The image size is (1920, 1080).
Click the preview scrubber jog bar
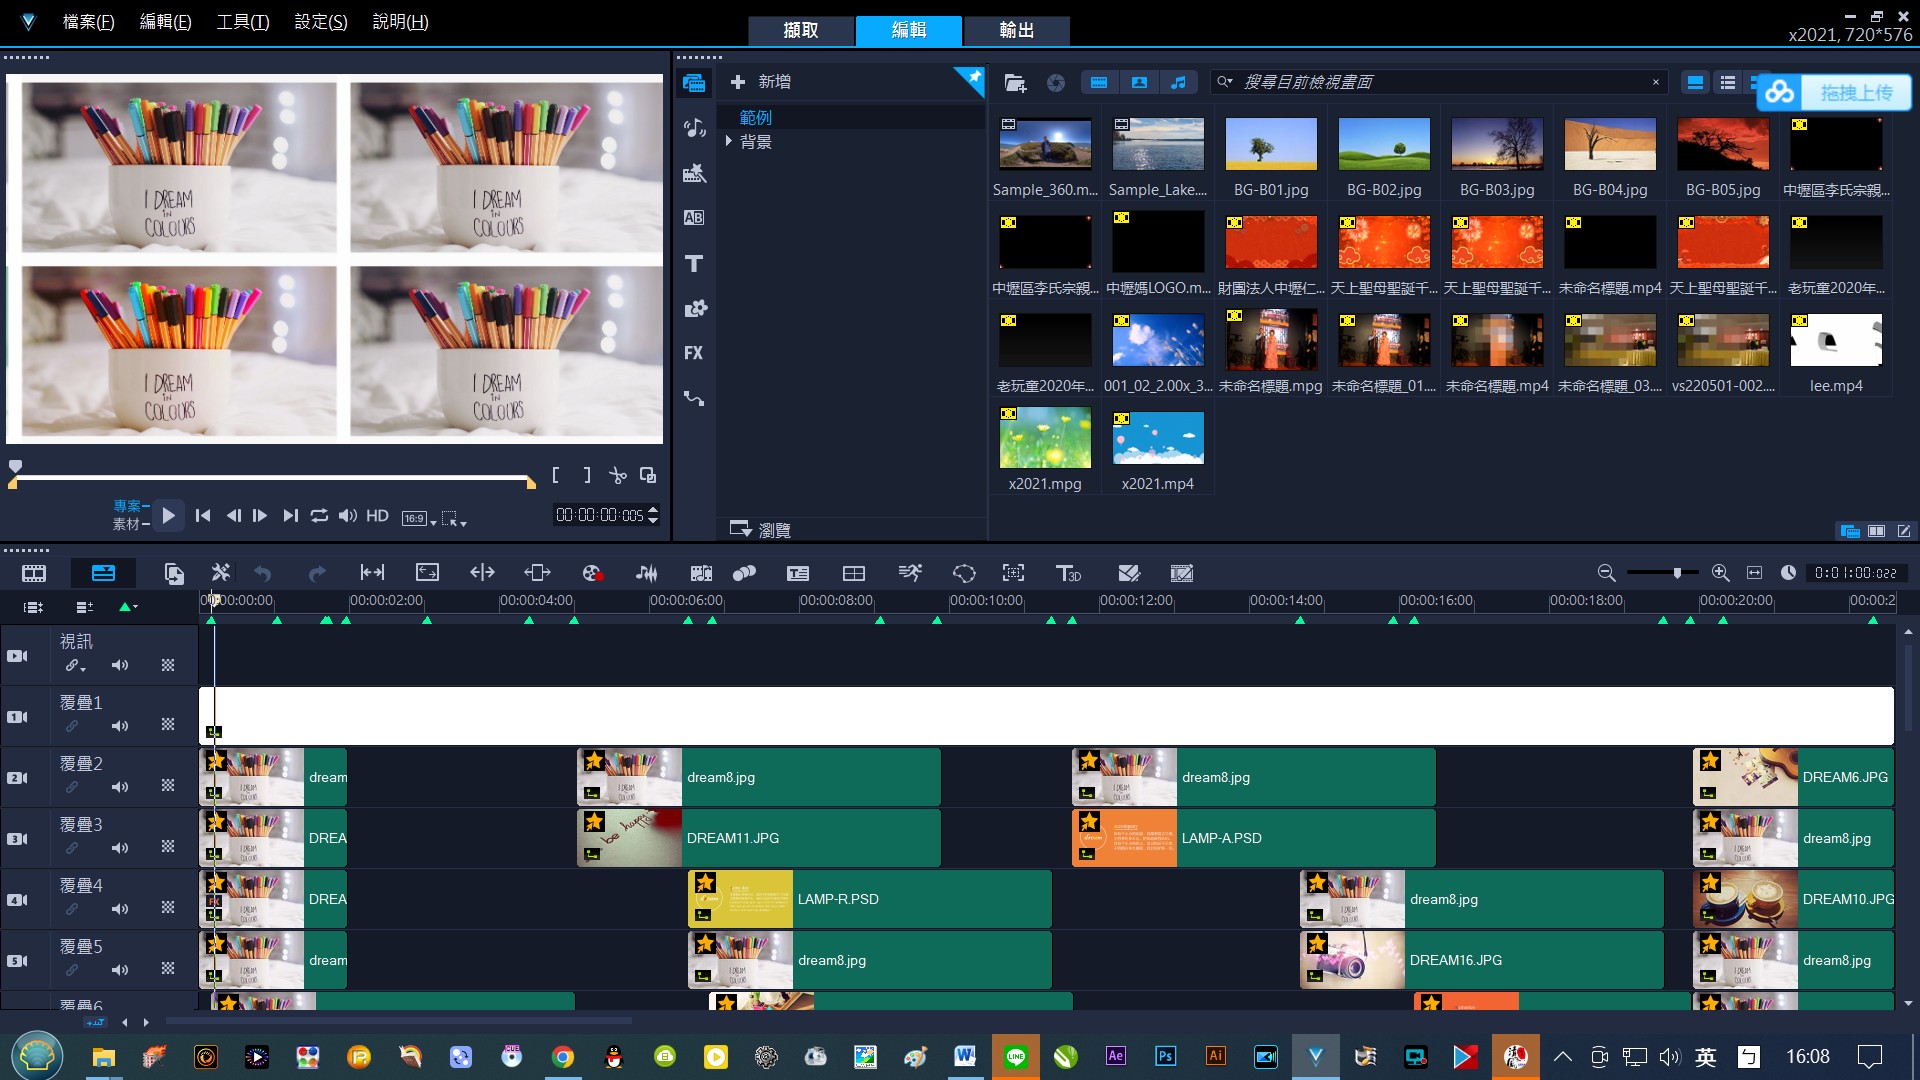(273, 480)
